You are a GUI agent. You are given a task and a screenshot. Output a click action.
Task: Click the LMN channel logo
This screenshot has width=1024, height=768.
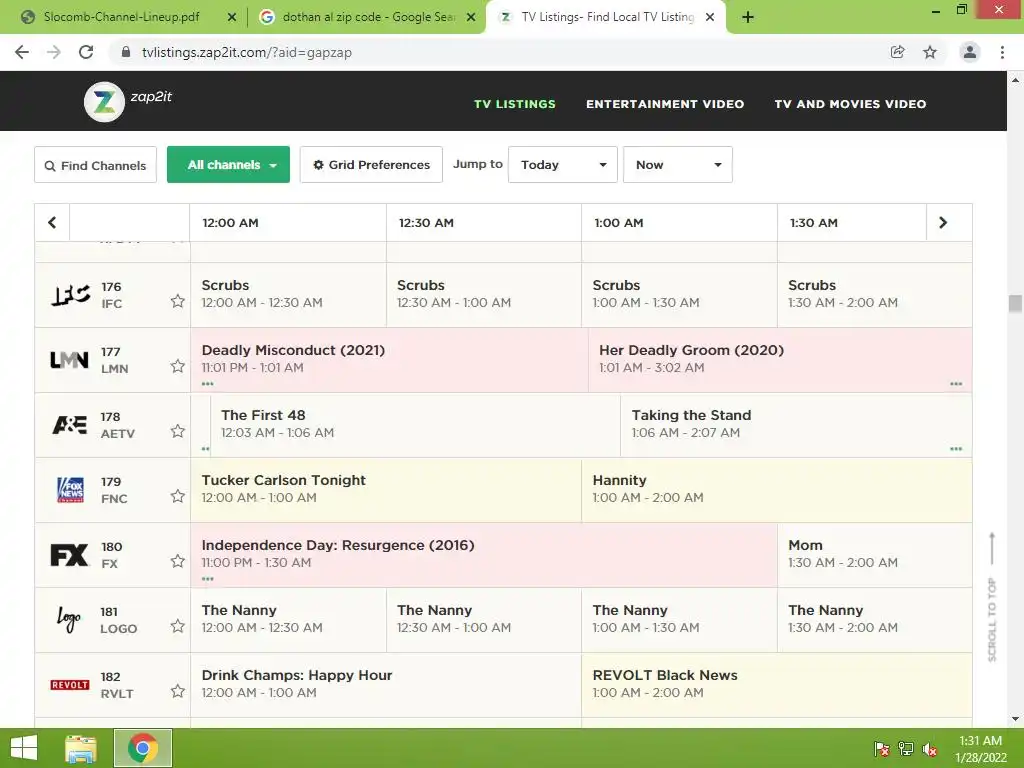69,360
